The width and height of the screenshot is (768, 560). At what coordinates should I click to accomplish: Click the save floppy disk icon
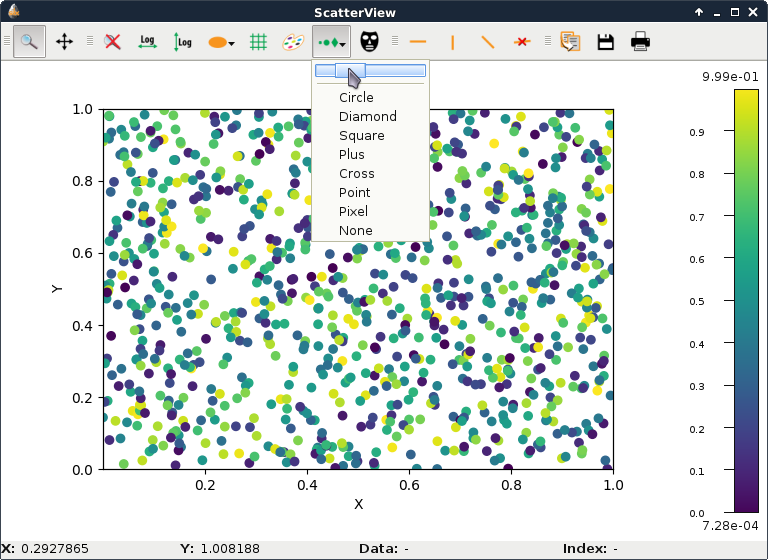(605, 42)
